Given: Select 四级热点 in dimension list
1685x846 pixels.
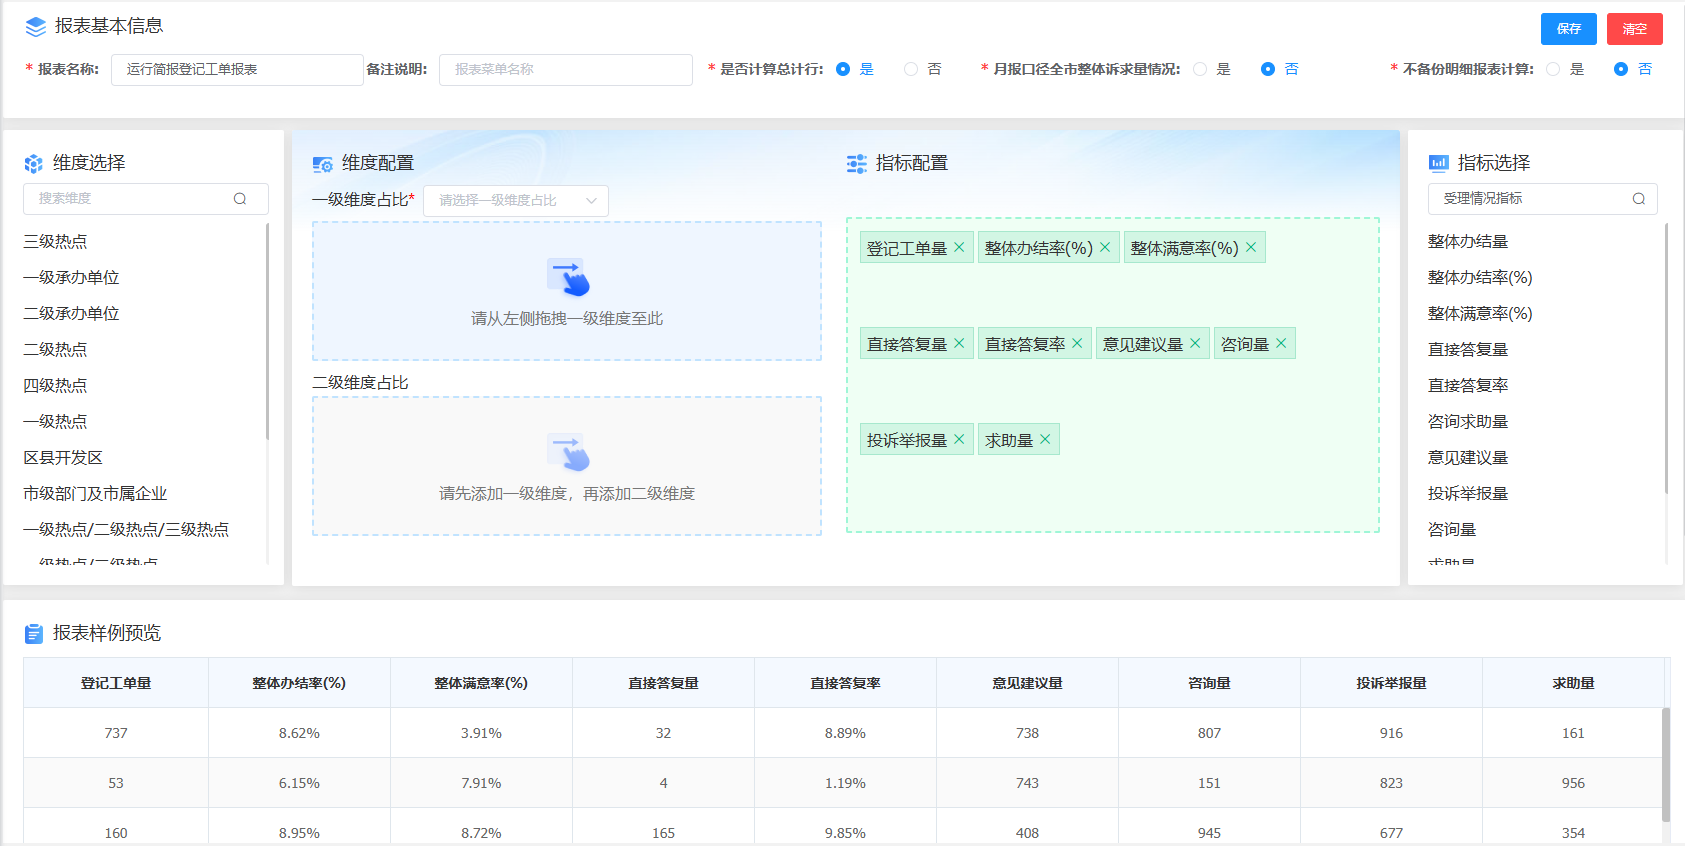Looking at the screenshot, I should click(55, 385).
